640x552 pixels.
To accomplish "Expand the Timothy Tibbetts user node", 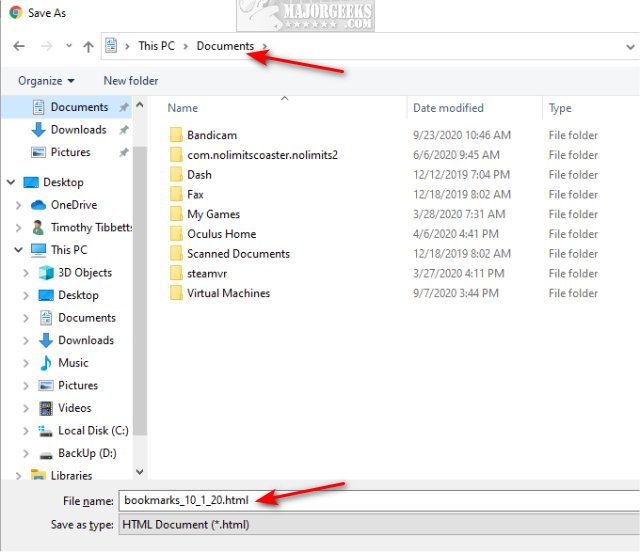I will point(18,227).
